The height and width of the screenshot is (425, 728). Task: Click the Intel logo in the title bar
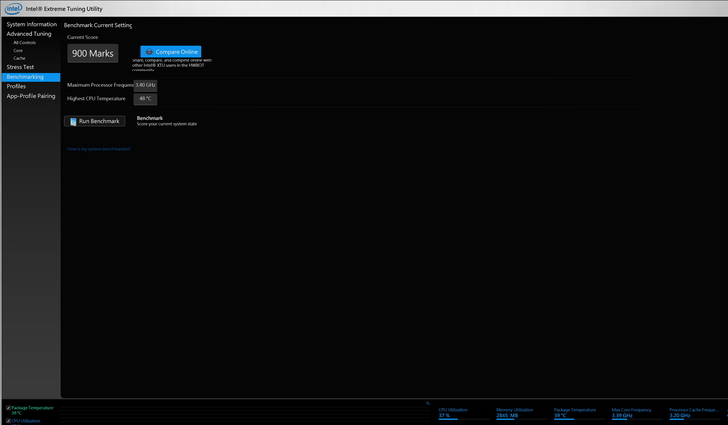(13, 8)
